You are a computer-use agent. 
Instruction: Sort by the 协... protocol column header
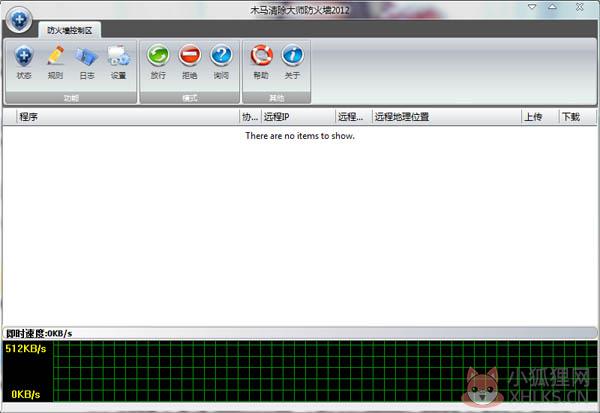pyautogui.click(x=250, y=117)
